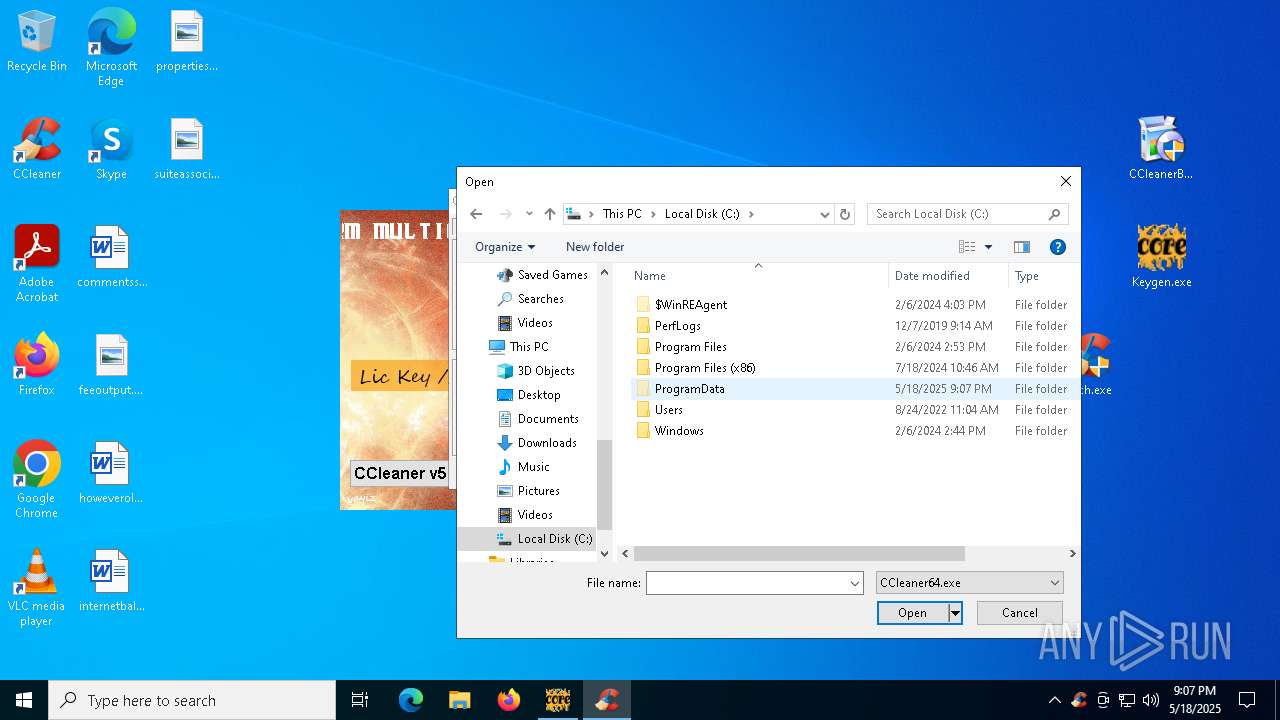Image resolution: width=1280 pixels, height=720 pixels.
Task: Open Recycle Bin desktop icon
Action: click(37, 41)
